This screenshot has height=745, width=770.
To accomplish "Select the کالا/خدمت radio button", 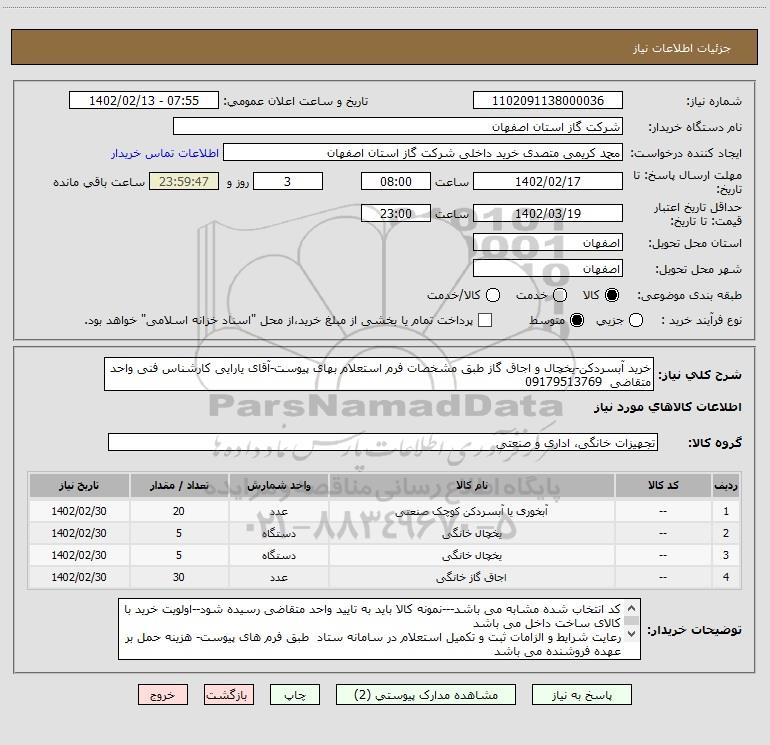I will pos(493,295).
